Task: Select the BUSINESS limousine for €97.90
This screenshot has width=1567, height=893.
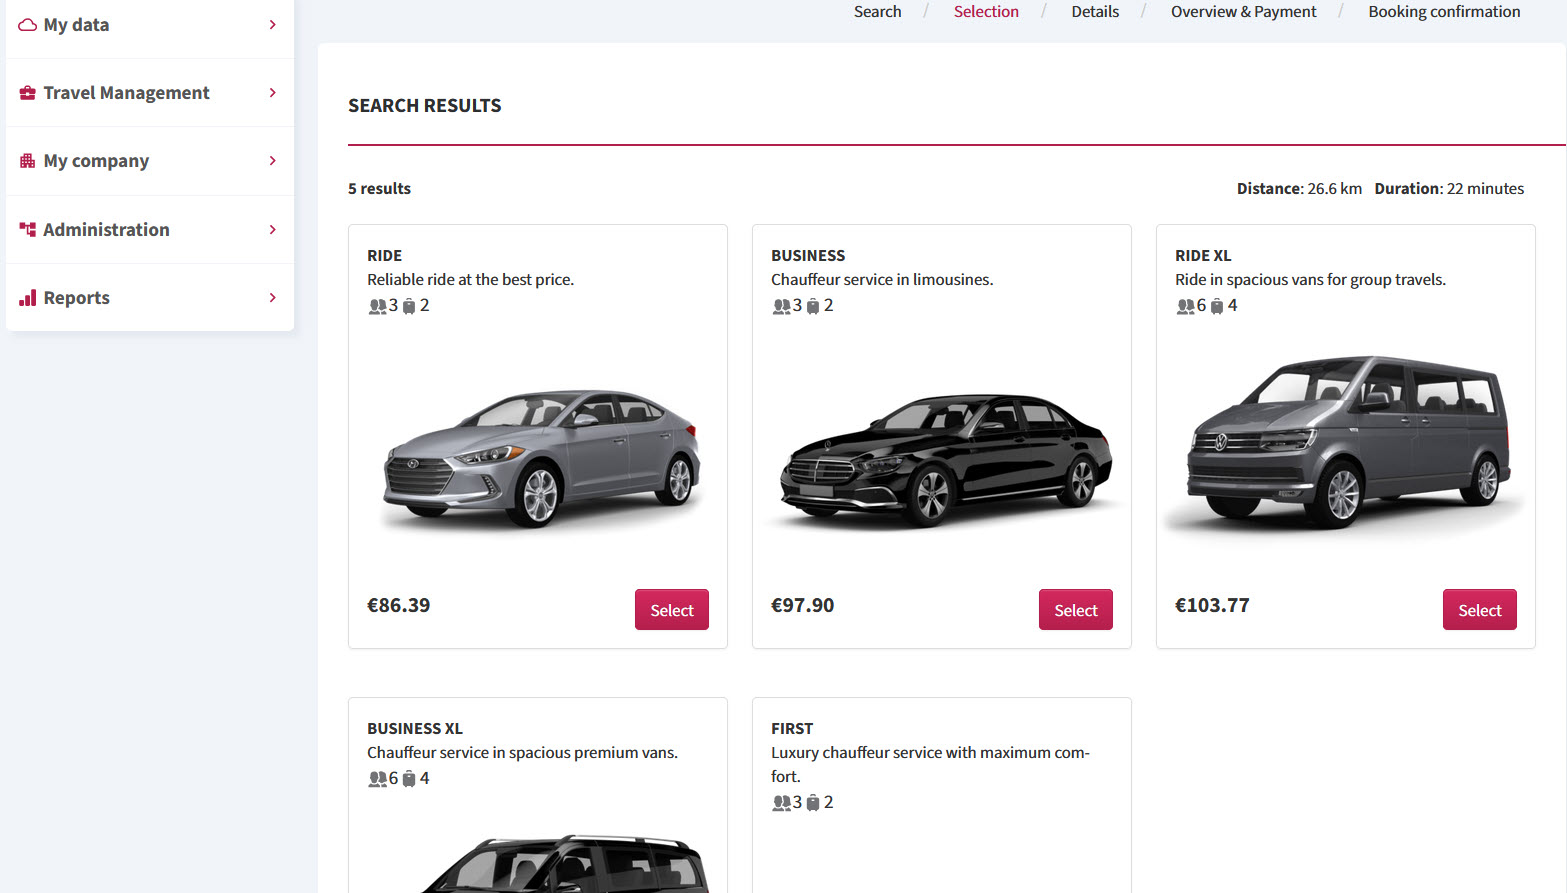Action: click(x=1076, y=610)
